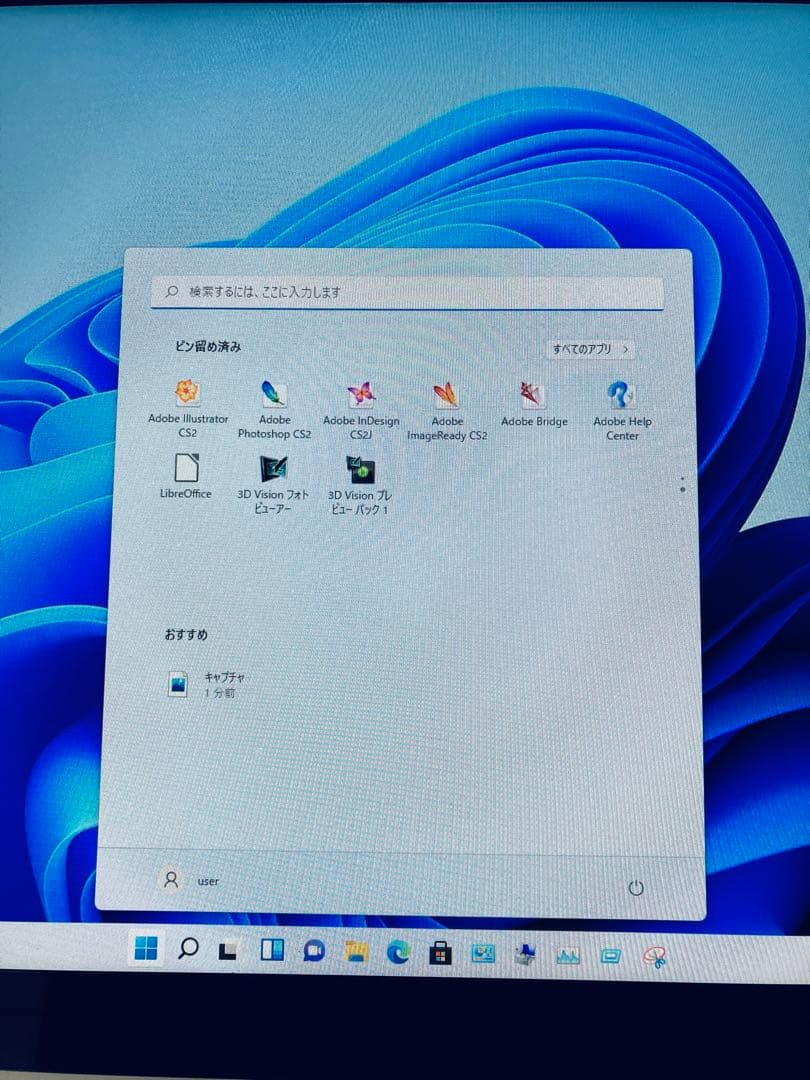Image resolution: width=810 pixels, height=1080 pixels.
Task: Open Adobe ImageReady CS2
Action: pos(448,397)
